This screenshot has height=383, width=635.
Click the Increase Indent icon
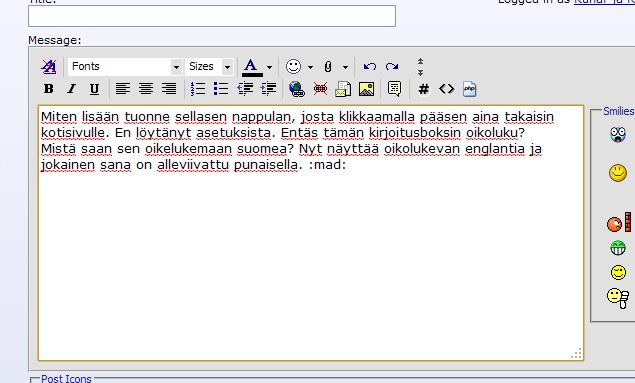pyautogui.click(x=268, y=89)
